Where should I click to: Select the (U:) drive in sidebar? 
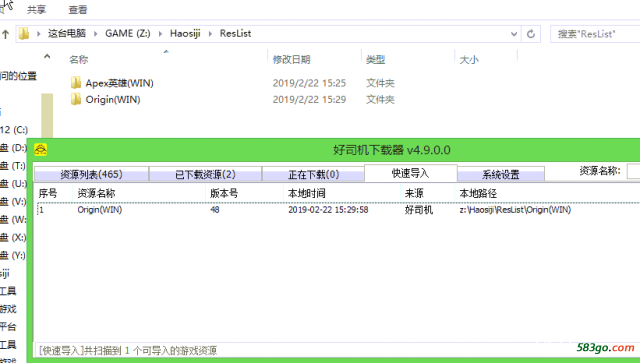[x=13, y=184]
